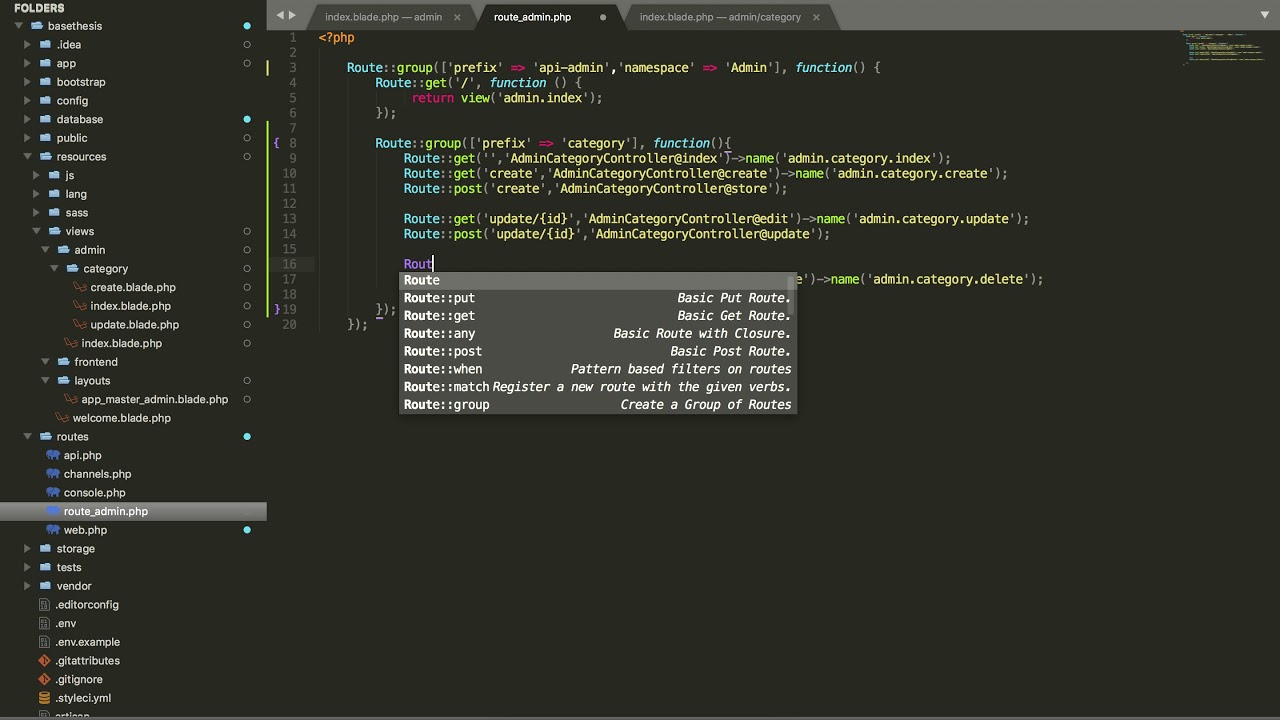
Task: Click the create.blade.php file icon
Action: [x=81, y=287]
